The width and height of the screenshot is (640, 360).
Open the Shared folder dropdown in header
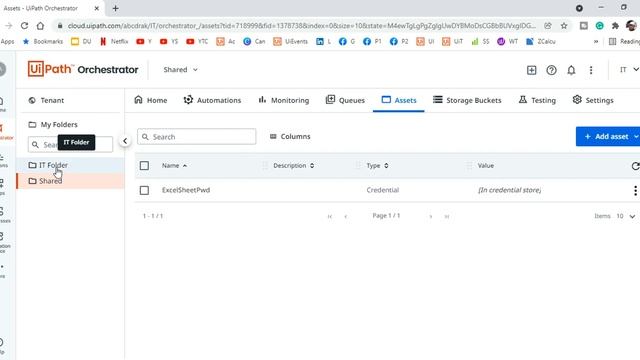(x=180, y=70)
